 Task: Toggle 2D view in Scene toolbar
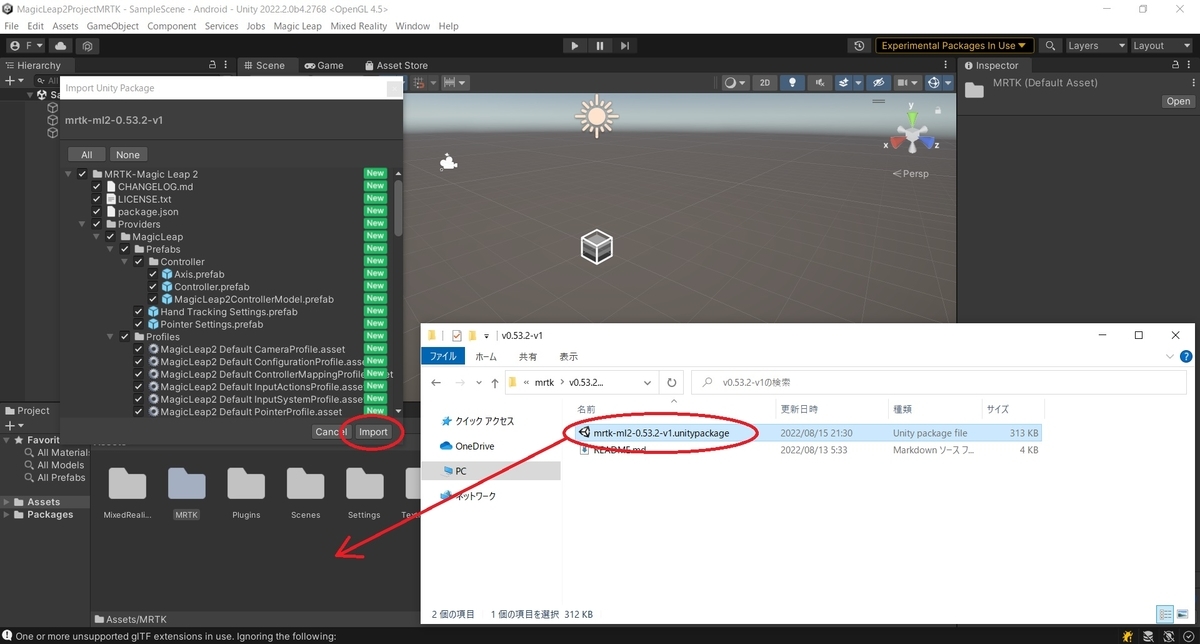pos(764,83)
